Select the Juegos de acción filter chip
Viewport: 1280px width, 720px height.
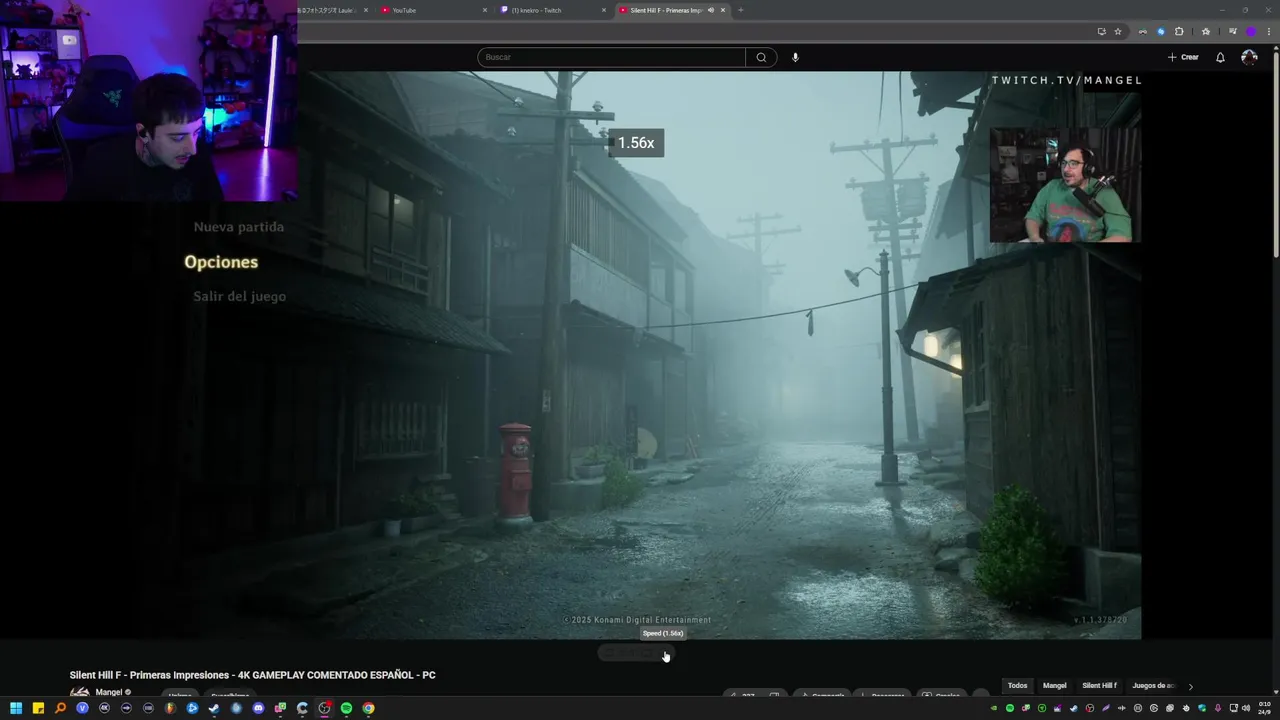pyautogui.click(x=1154, y=686)
